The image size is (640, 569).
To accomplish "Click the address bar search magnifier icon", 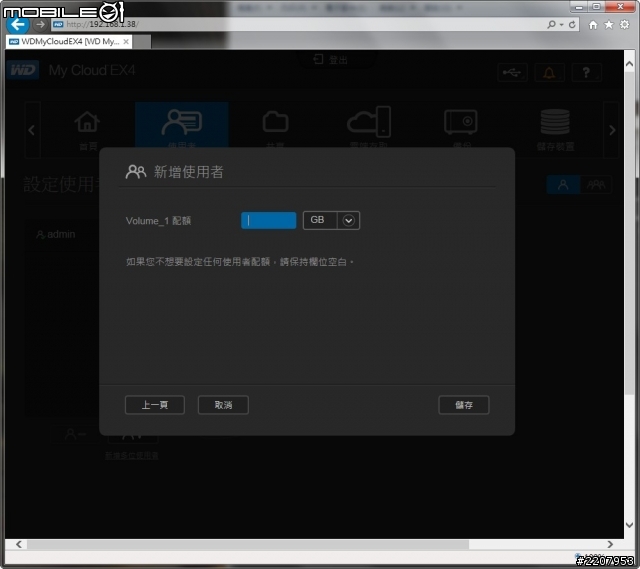I will pos(551,24).
